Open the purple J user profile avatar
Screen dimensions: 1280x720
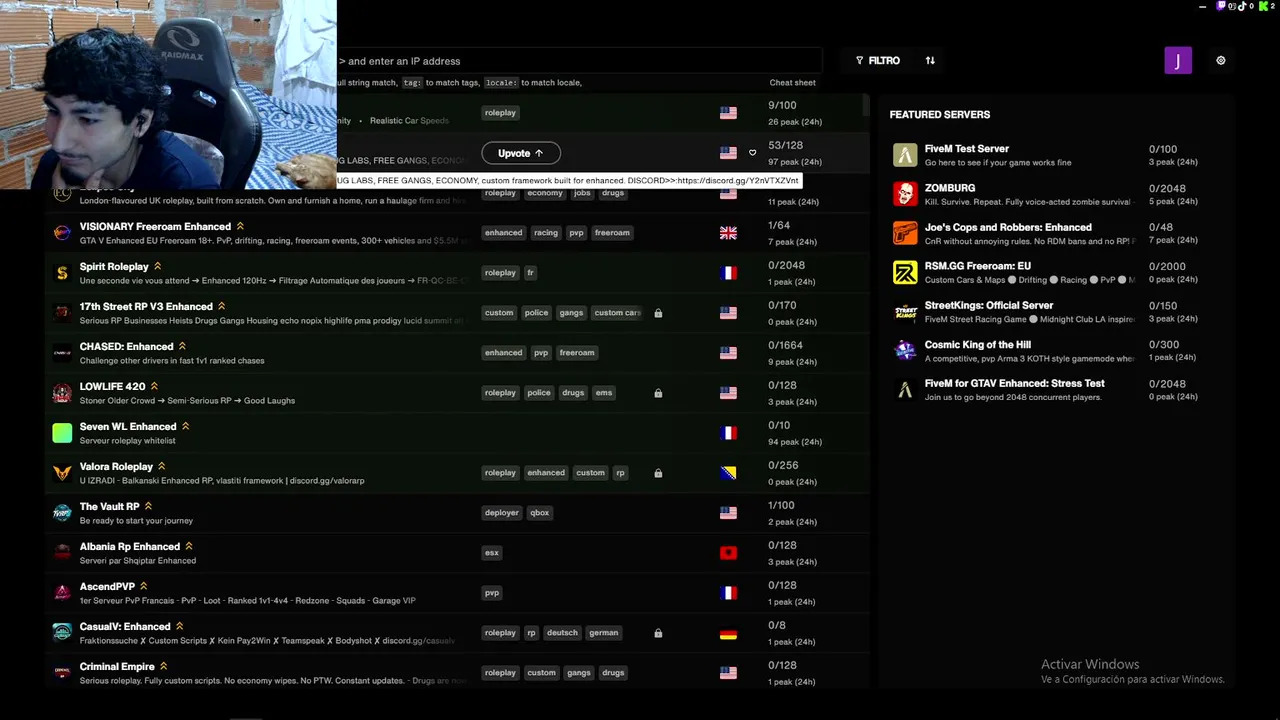pyautogui.click(x=1178, y=61)
